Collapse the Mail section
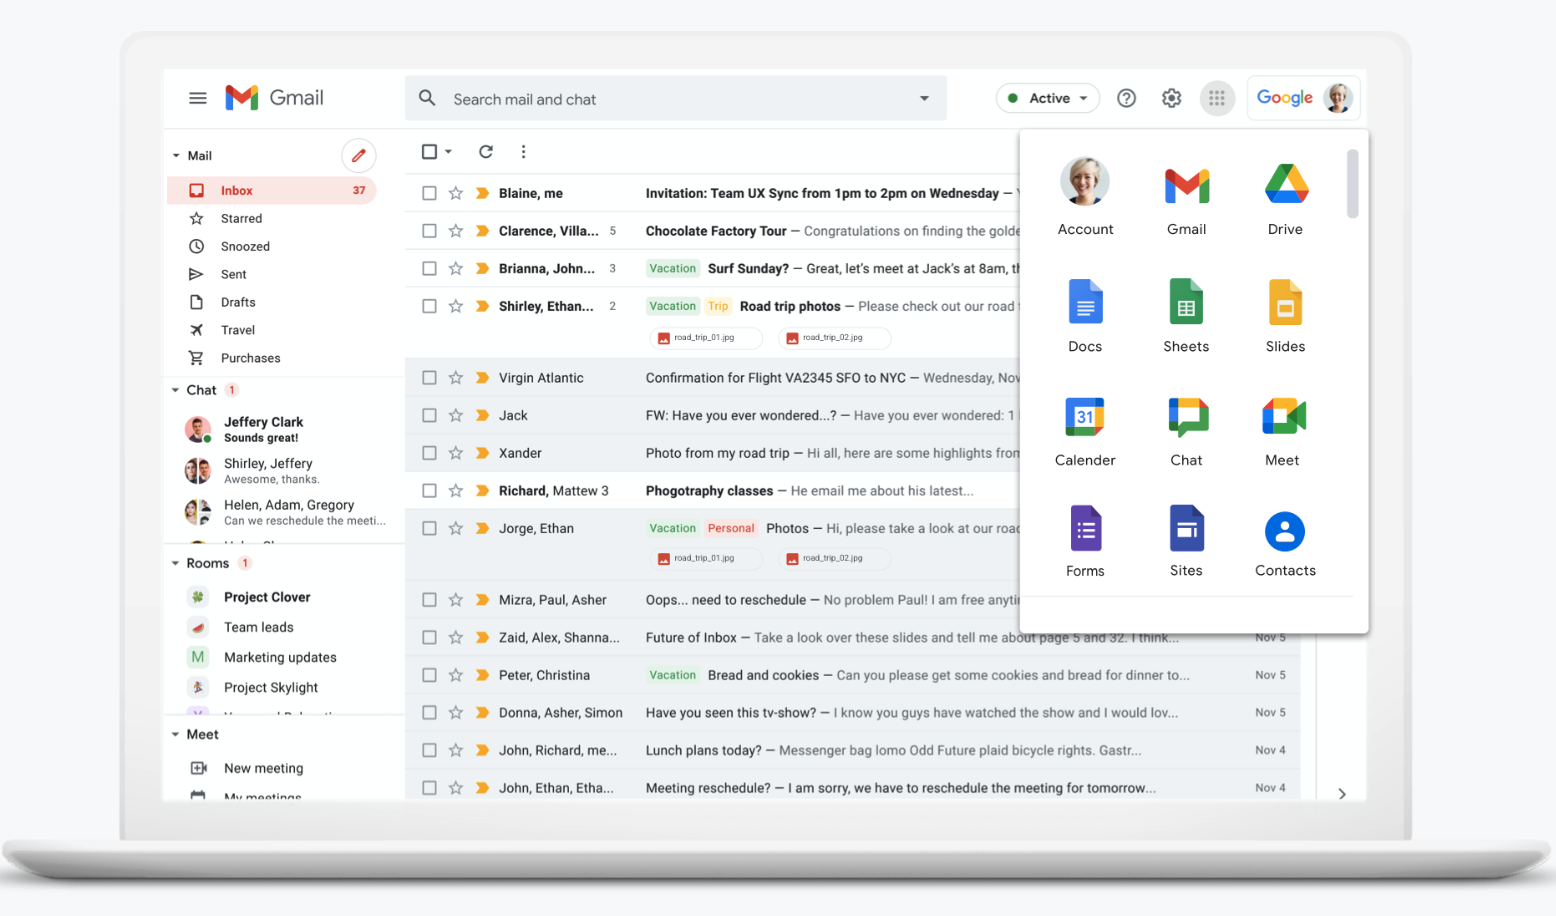 [x=176, y=156]
